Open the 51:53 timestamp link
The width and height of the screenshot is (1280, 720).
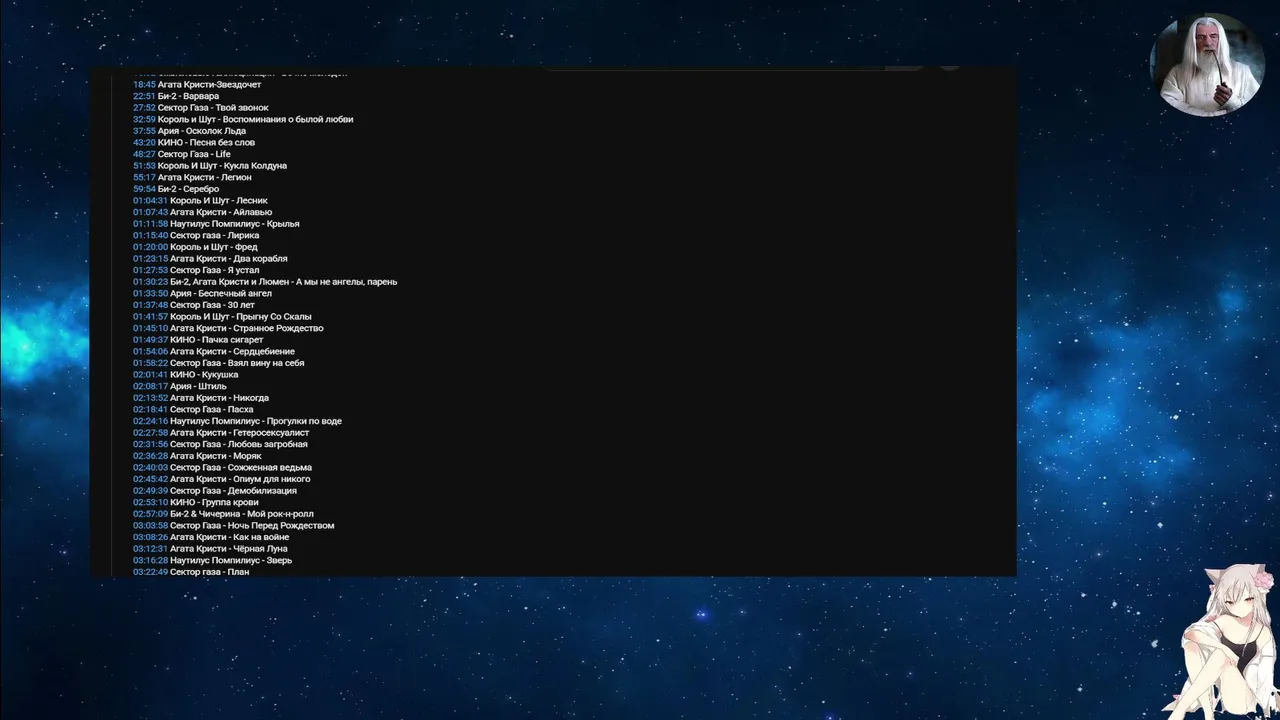point(144,166)
